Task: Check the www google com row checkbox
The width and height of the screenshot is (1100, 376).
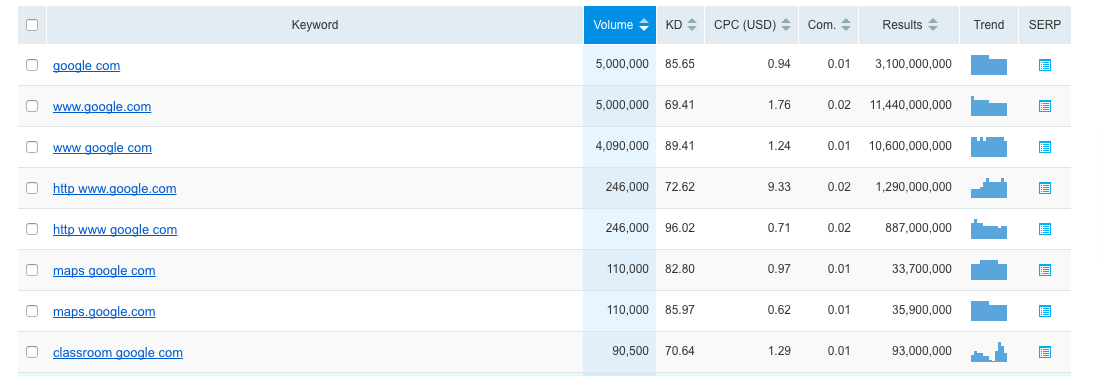Action: coord(32,147)
